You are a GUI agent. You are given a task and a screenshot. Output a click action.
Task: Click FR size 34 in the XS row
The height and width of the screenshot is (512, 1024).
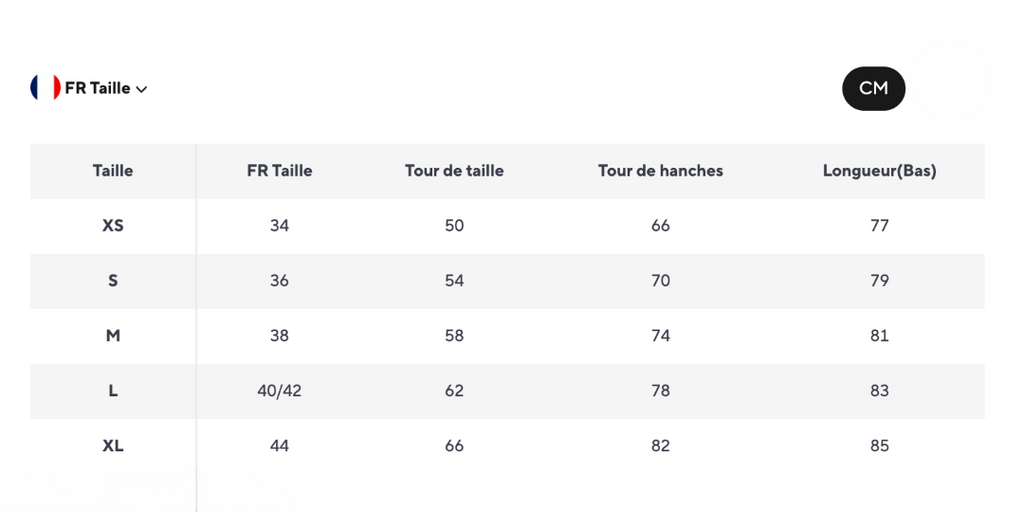pos(279,226)
